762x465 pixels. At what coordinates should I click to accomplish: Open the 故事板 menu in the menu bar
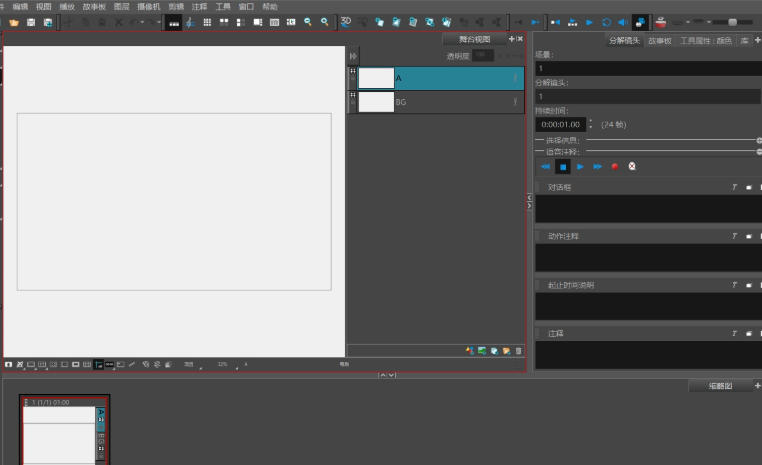[94, 6]
